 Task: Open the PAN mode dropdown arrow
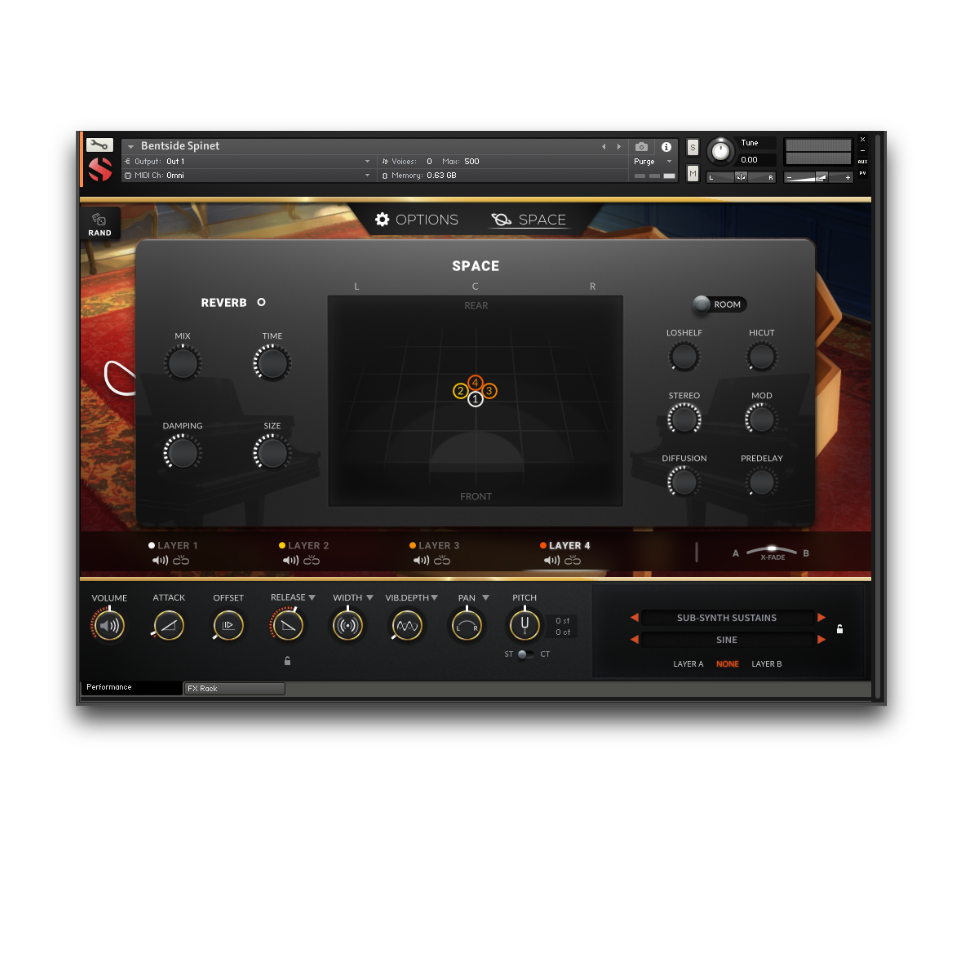487,596
